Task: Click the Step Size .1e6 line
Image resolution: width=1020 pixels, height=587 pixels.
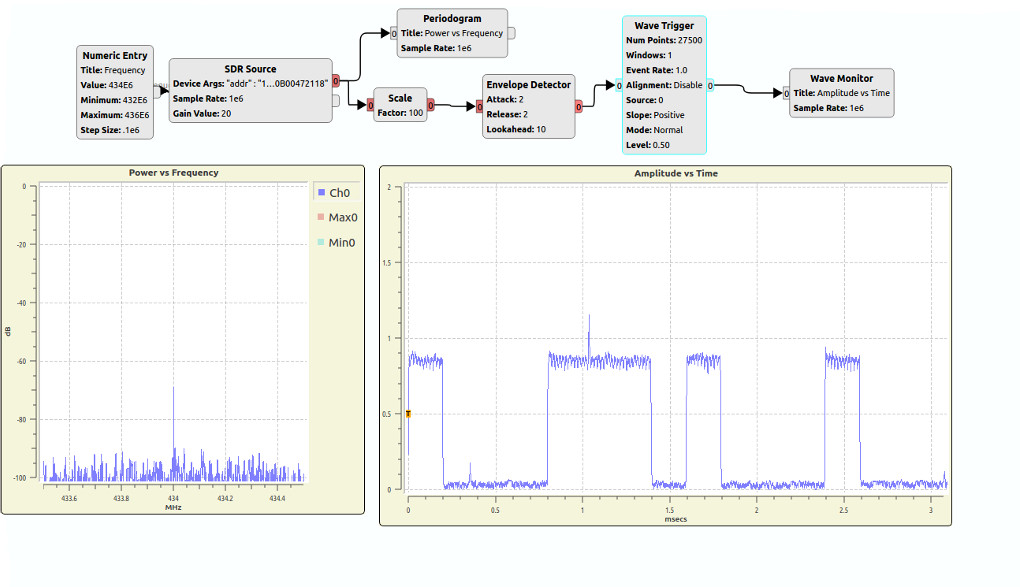Action: (x=110, y=130)
